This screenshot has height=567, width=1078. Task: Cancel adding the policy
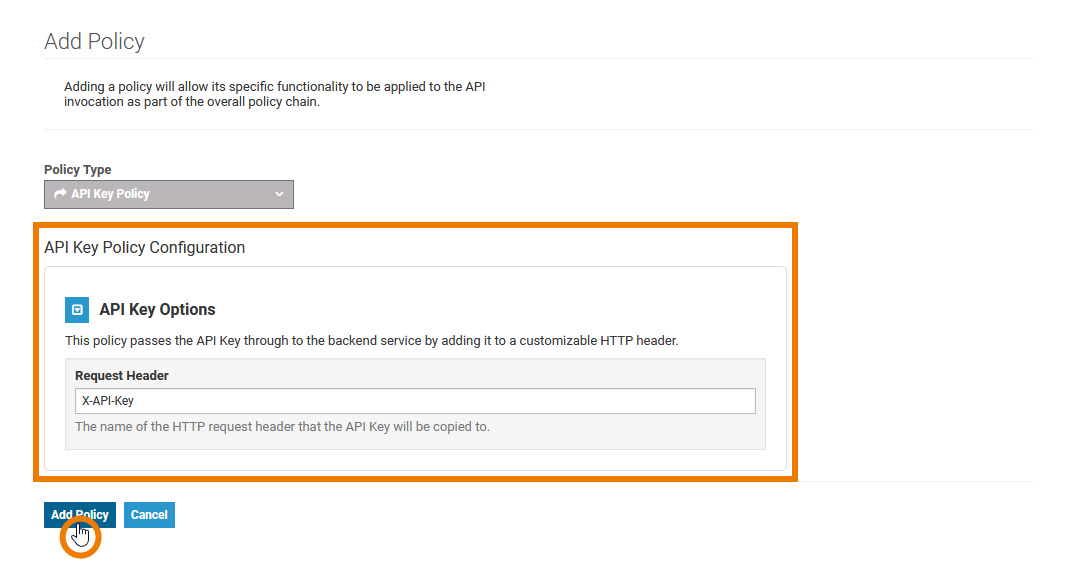[x=149, y=515]
